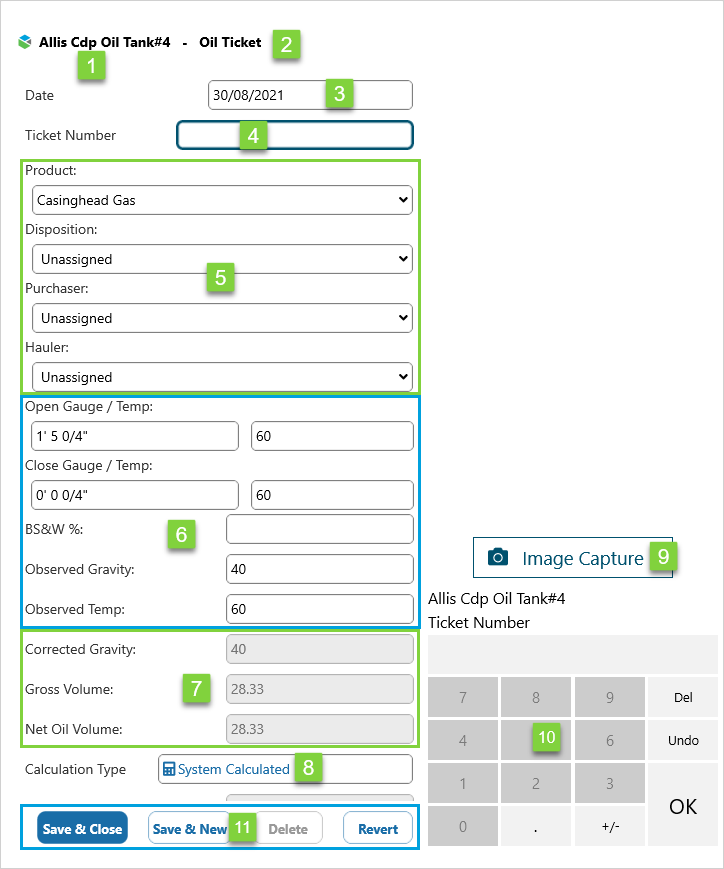Open the Product dropdown showing Casinghead Gas
This screenshot has width=724, height=869.
click(x=222, y=200)
